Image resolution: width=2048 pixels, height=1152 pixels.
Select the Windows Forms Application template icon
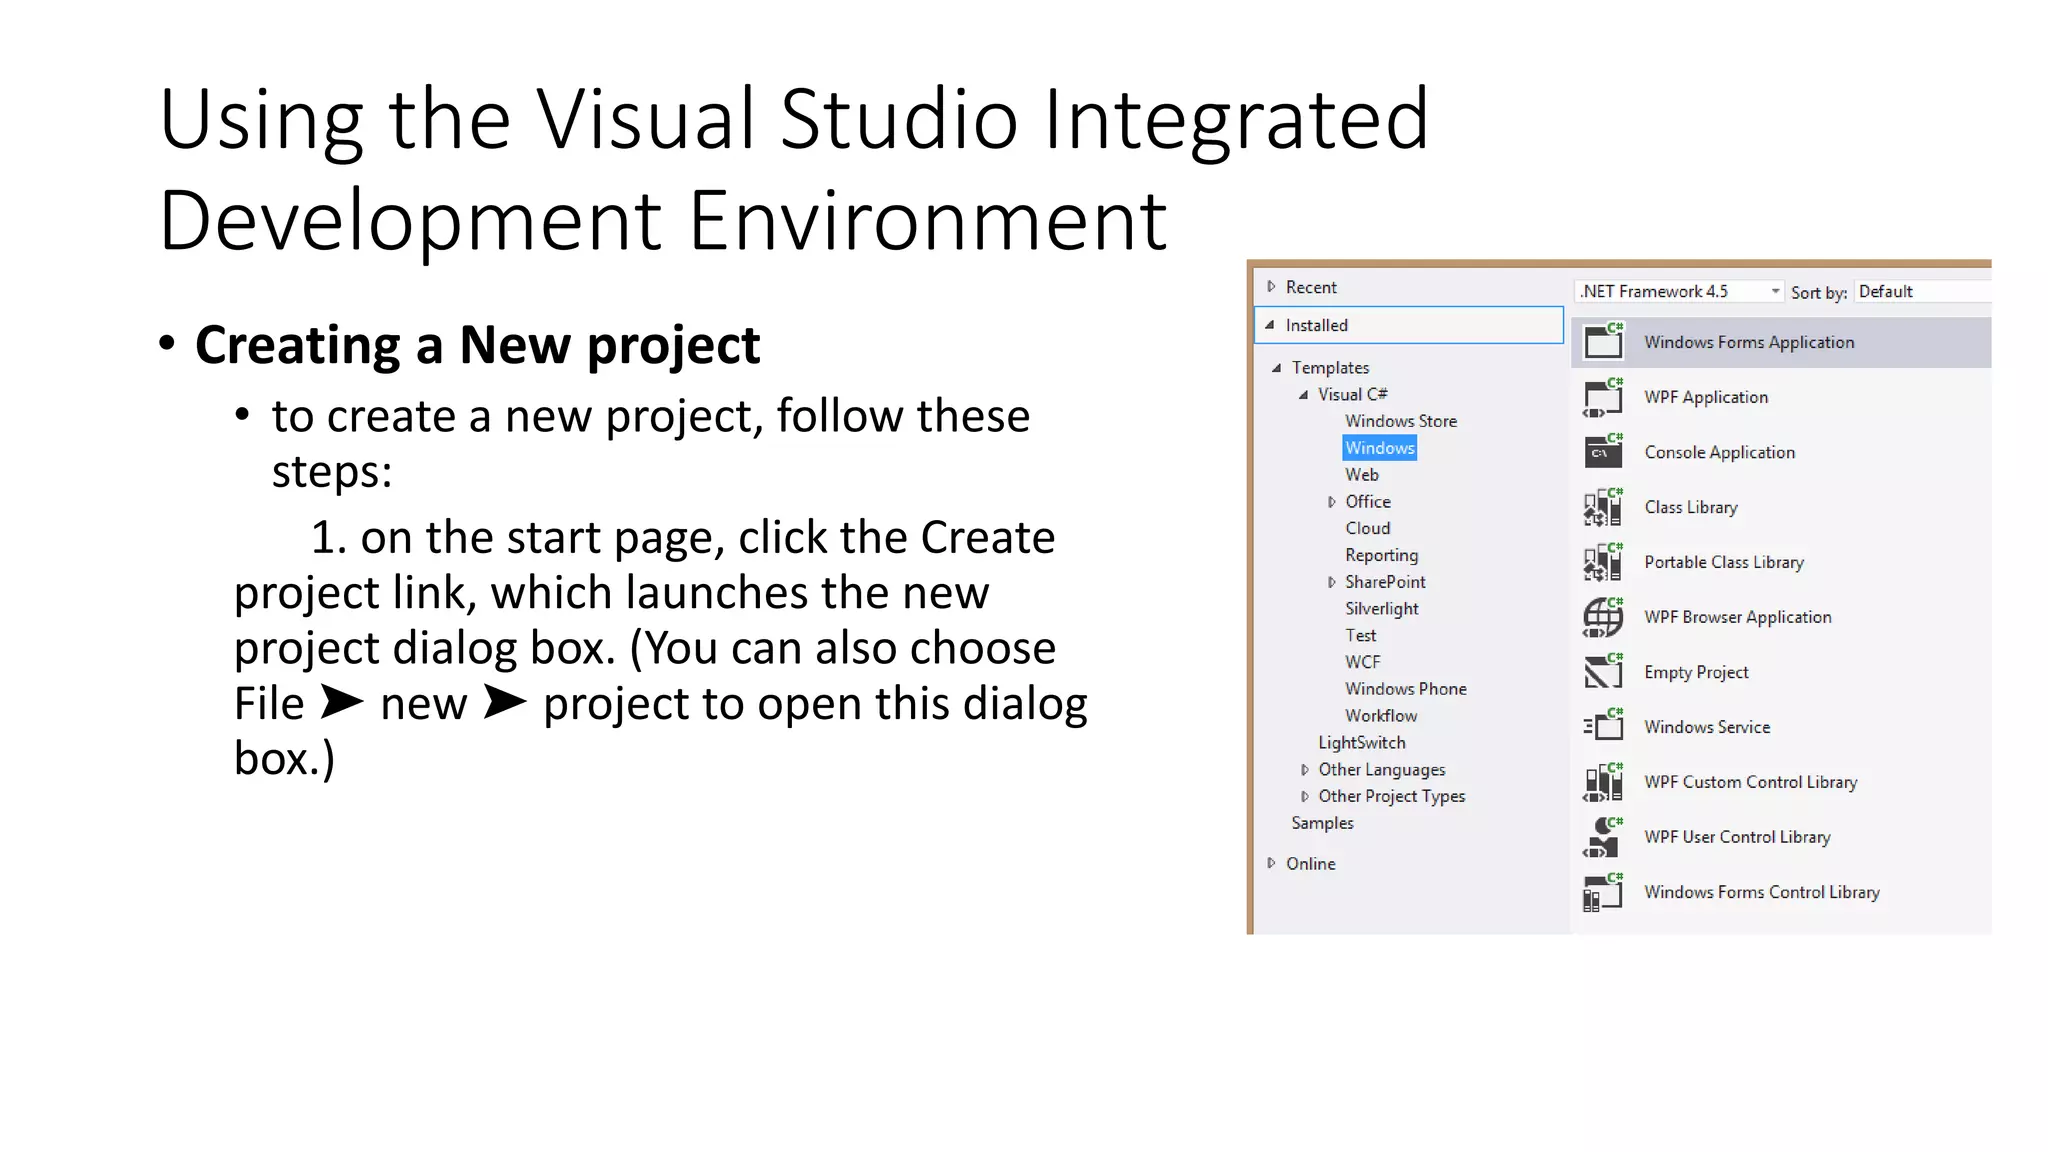(1603, 342)
